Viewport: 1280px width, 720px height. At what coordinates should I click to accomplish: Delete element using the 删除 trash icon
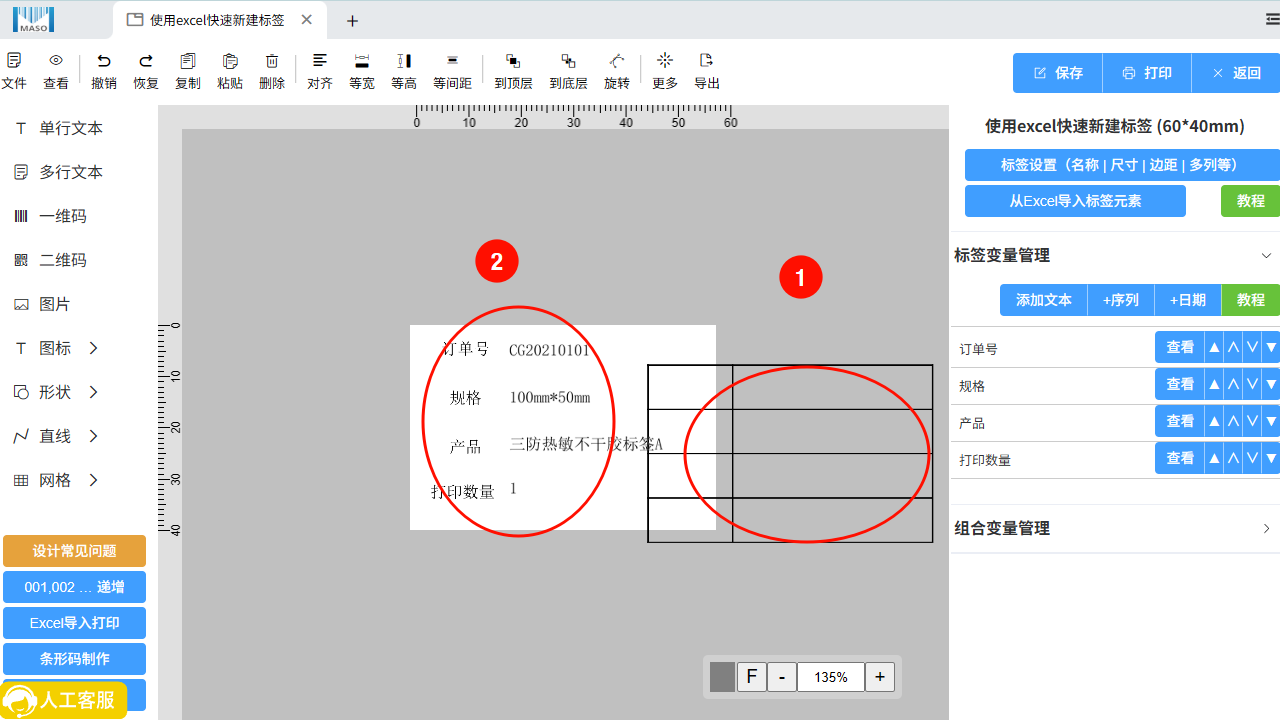pyautogui.click(x=272, y=72)
